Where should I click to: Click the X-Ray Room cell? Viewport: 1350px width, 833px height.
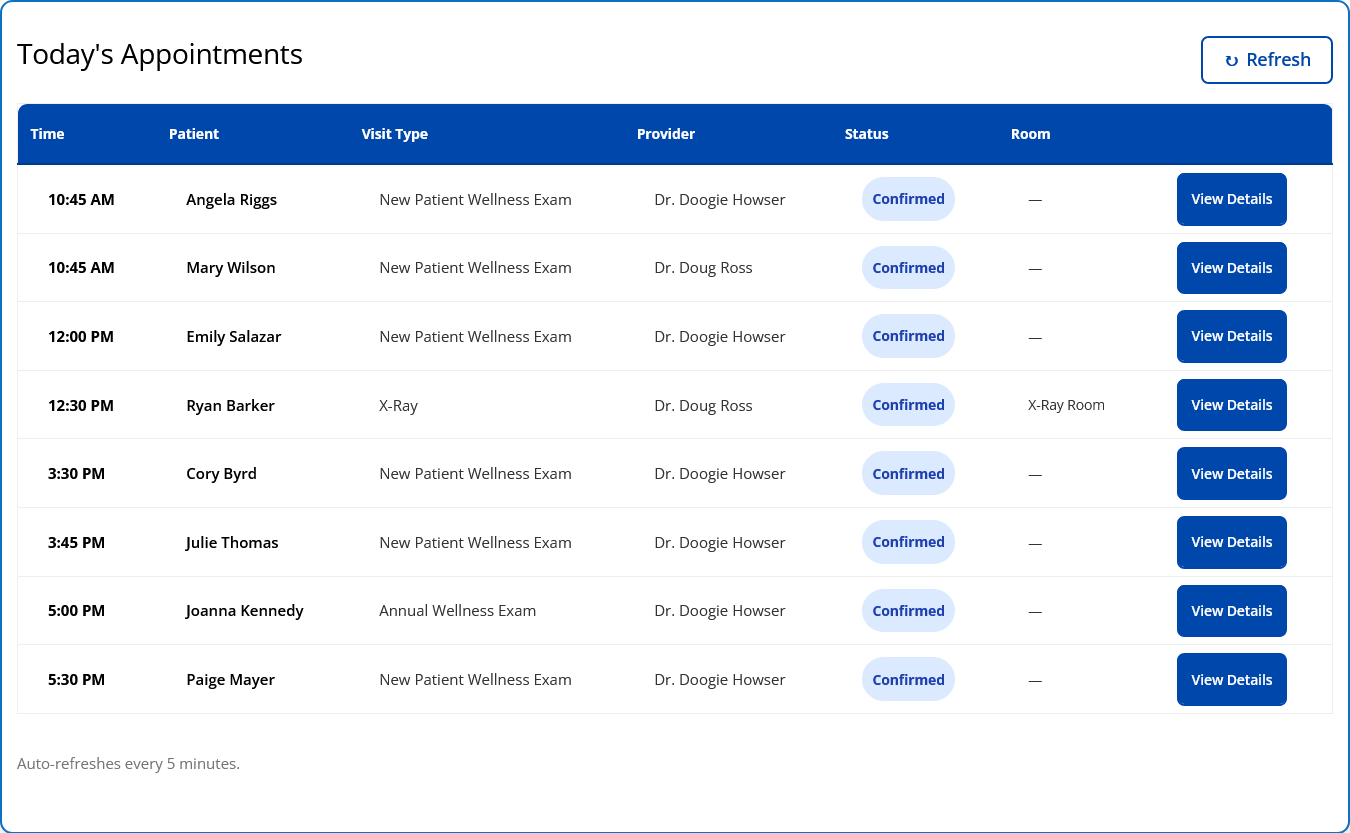coord(1066,405)
